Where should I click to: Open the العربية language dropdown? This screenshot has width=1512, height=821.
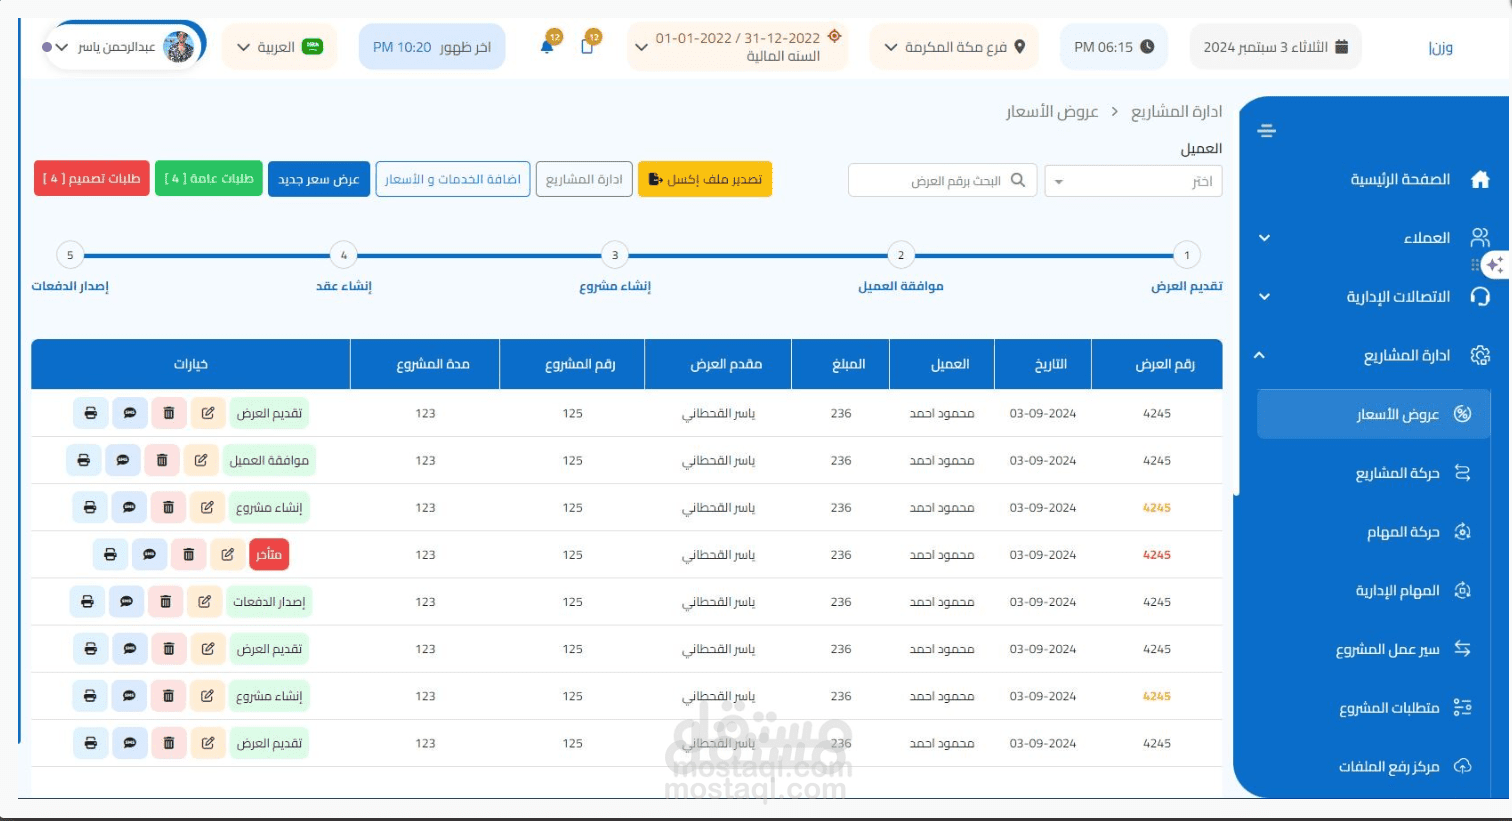pos(279,47)
